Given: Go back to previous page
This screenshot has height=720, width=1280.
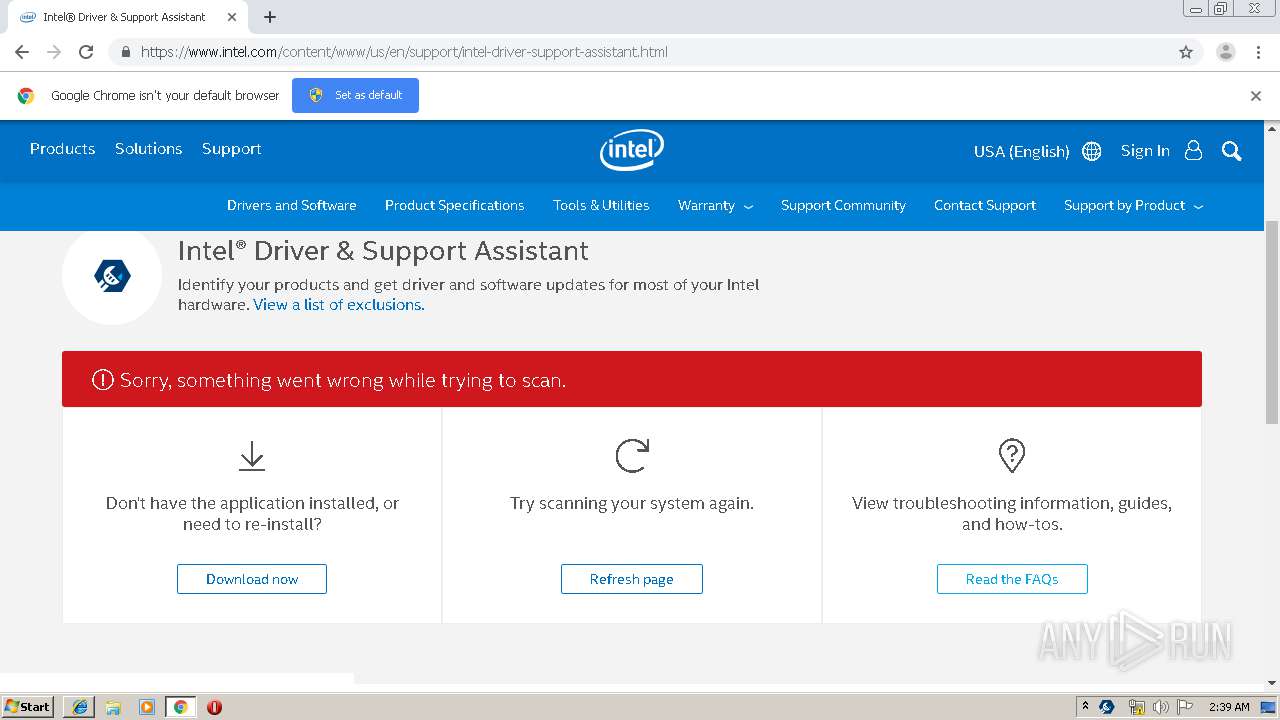Looking at the screenshot, I should (x=22, y=52).
